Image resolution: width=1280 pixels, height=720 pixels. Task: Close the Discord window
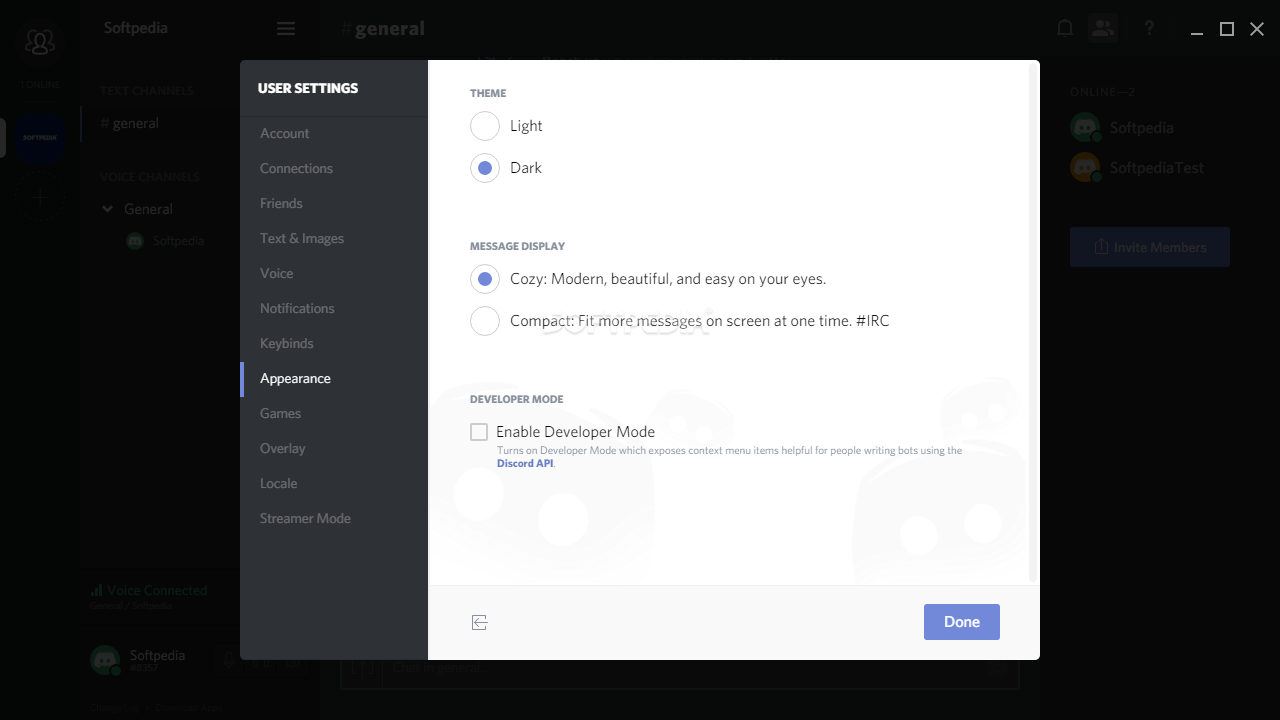1257,29
